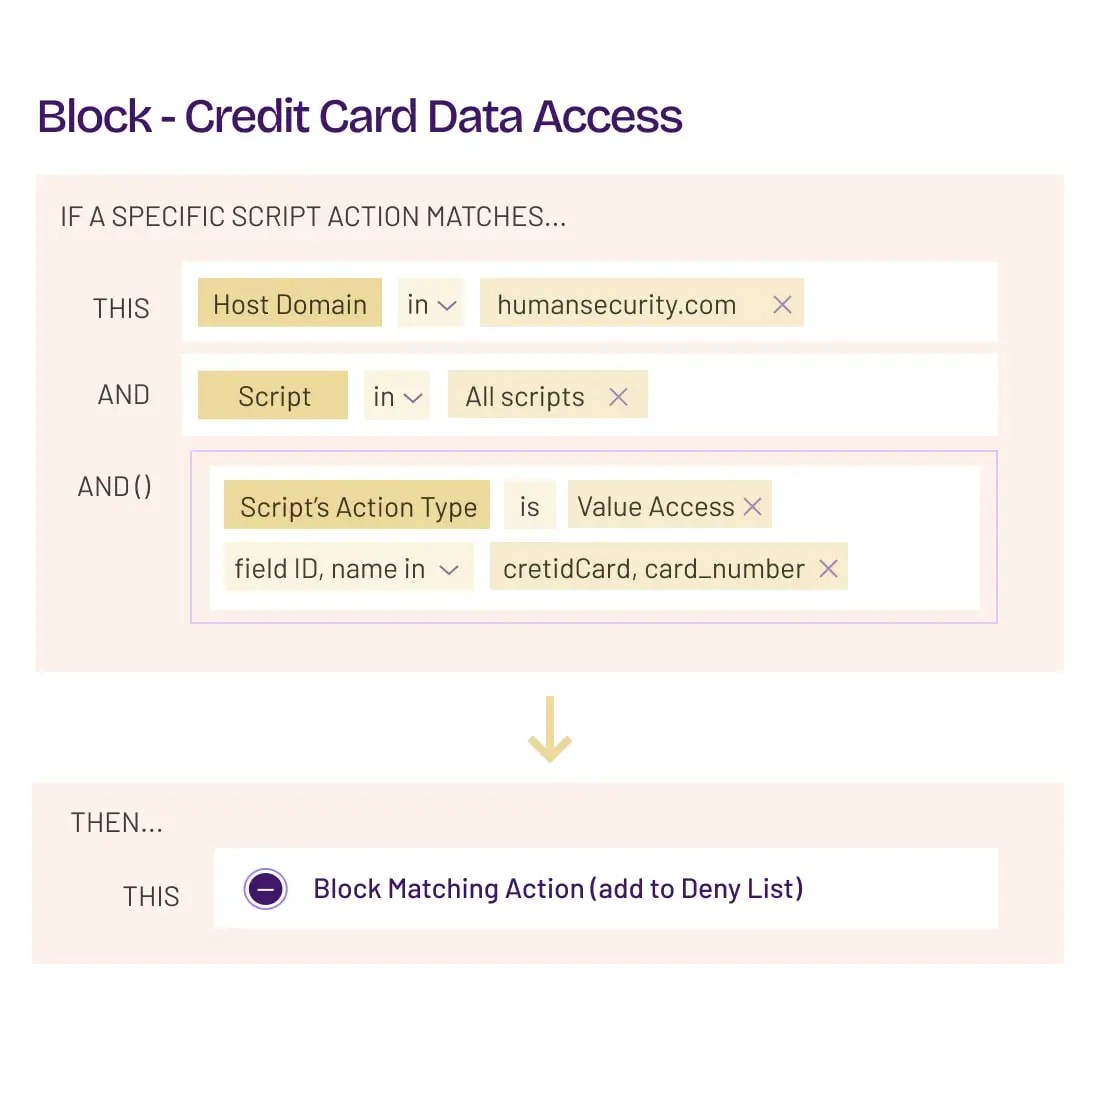Click the purple minus block icon
Image resolution: width=1100 pixels, height=1100 pixels.
pos(266,889)
